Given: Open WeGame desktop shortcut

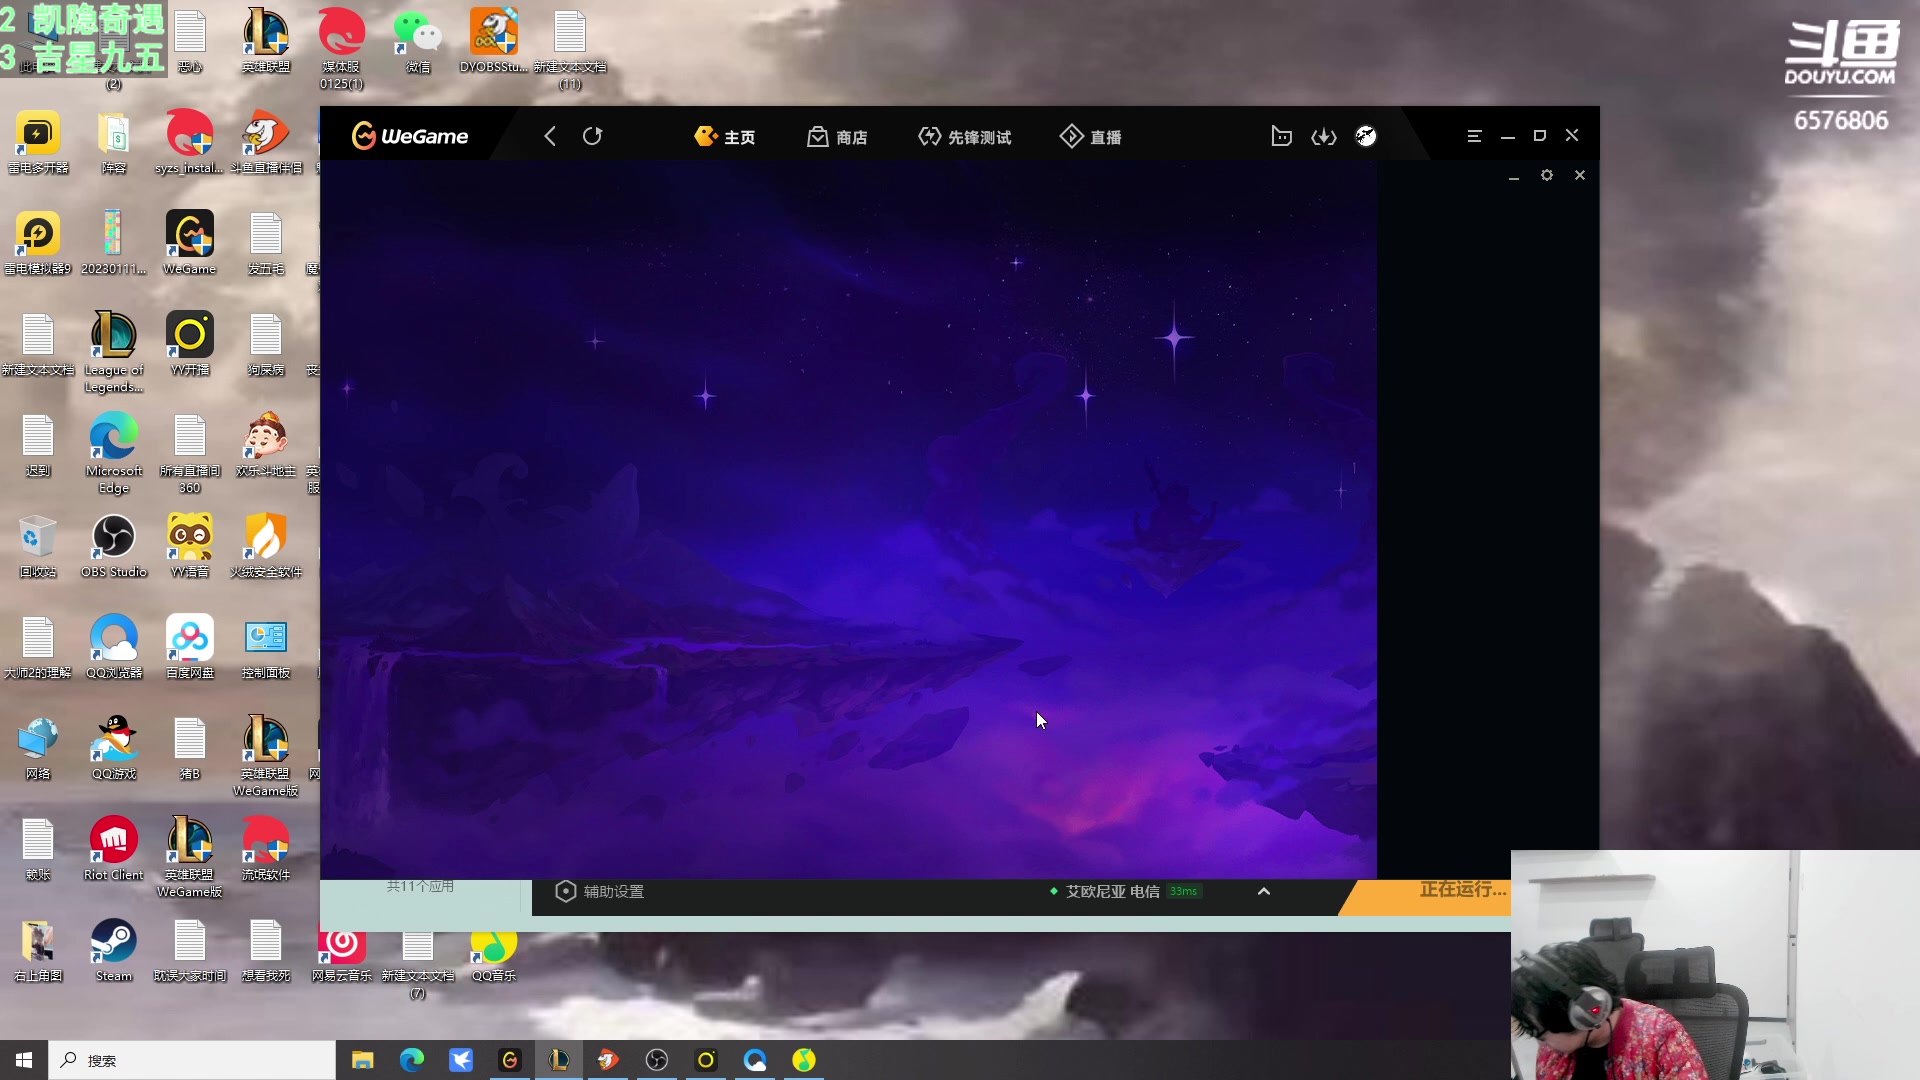Looking at the screenshot, I should pos(190,244).
